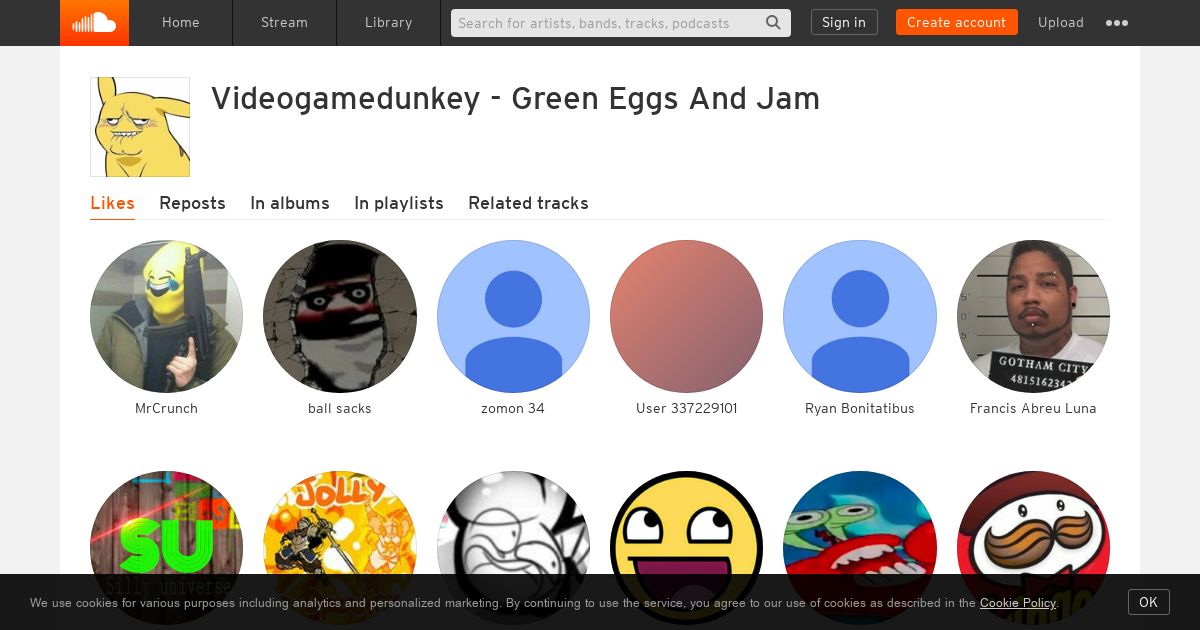
Task: Click User 337229101's gradient avatar
Action: pos(686,316)
